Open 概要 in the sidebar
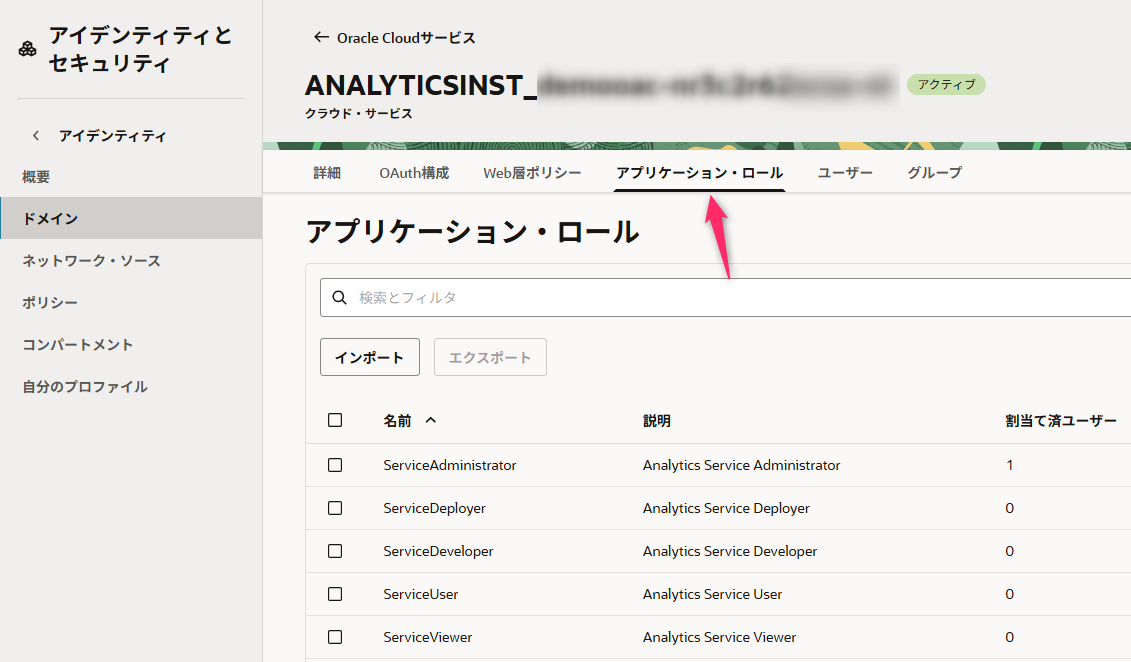 tap(36, 177)
